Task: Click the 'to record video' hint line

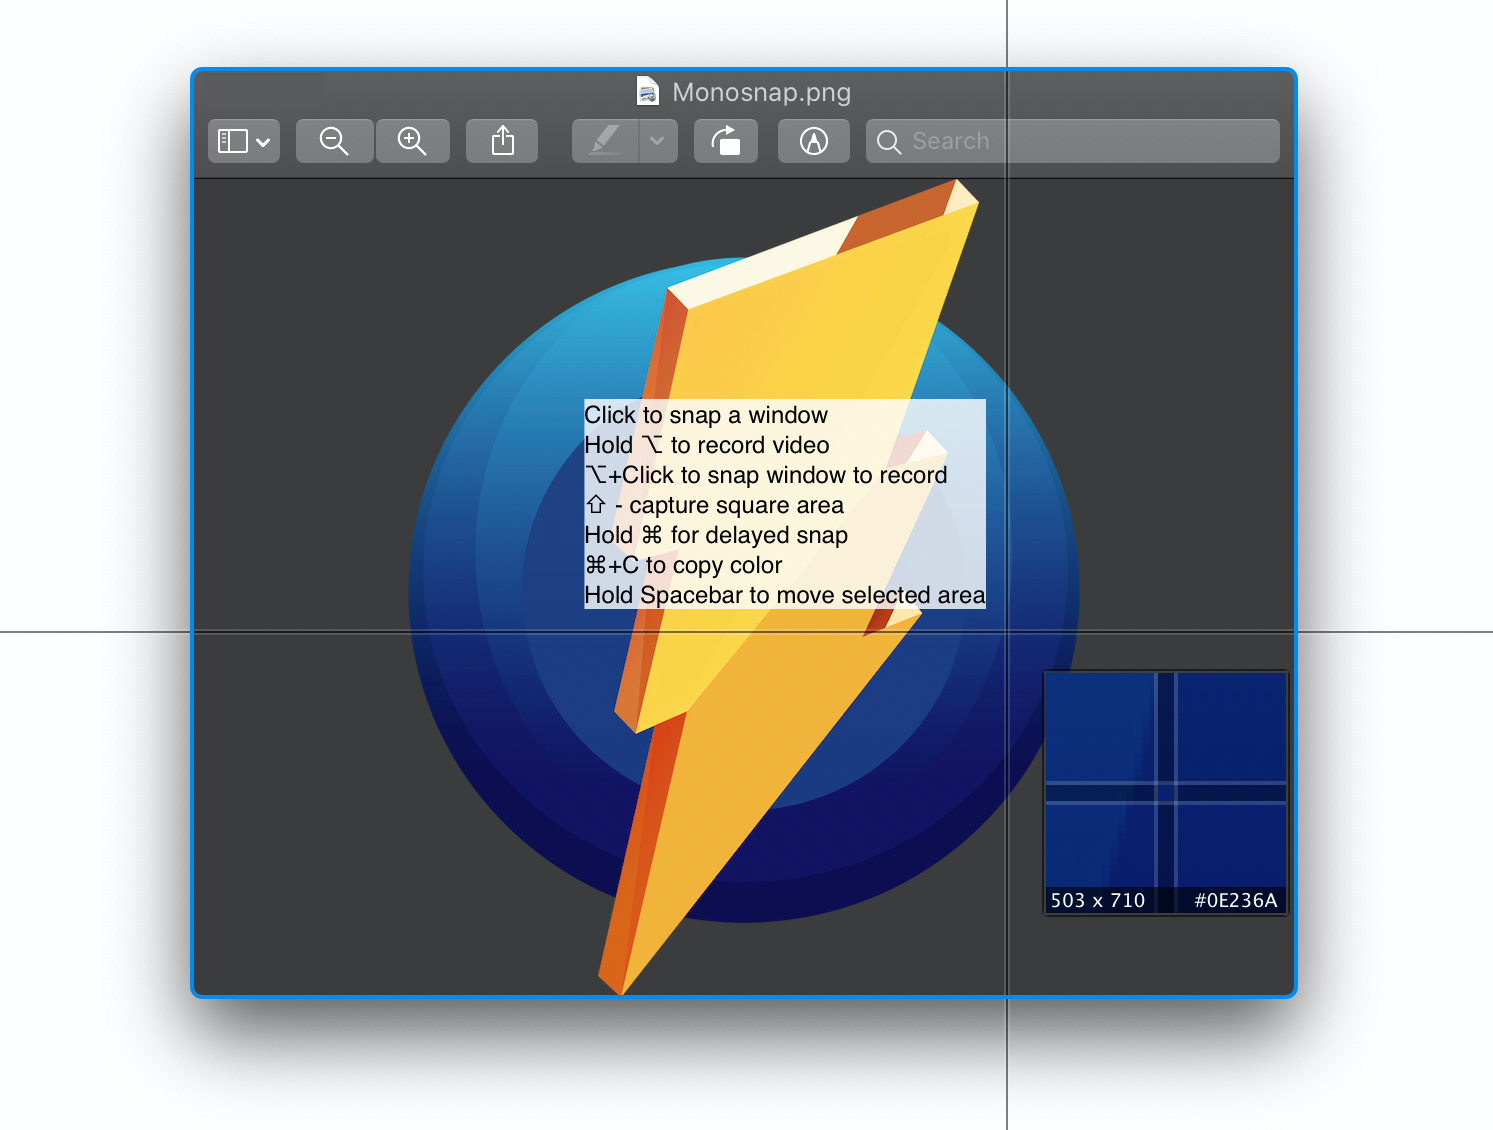Action: click(707, 445)
